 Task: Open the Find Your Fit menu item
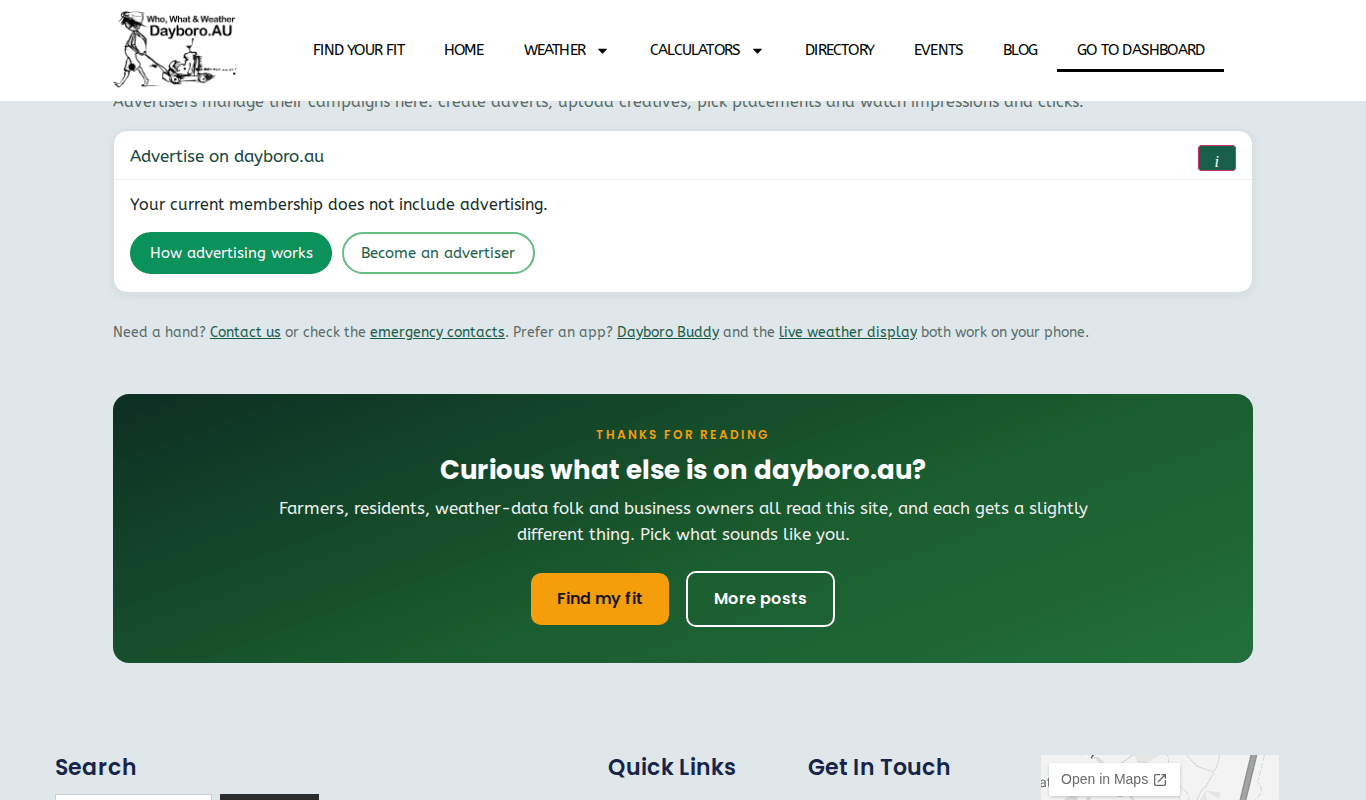(359, 50)
